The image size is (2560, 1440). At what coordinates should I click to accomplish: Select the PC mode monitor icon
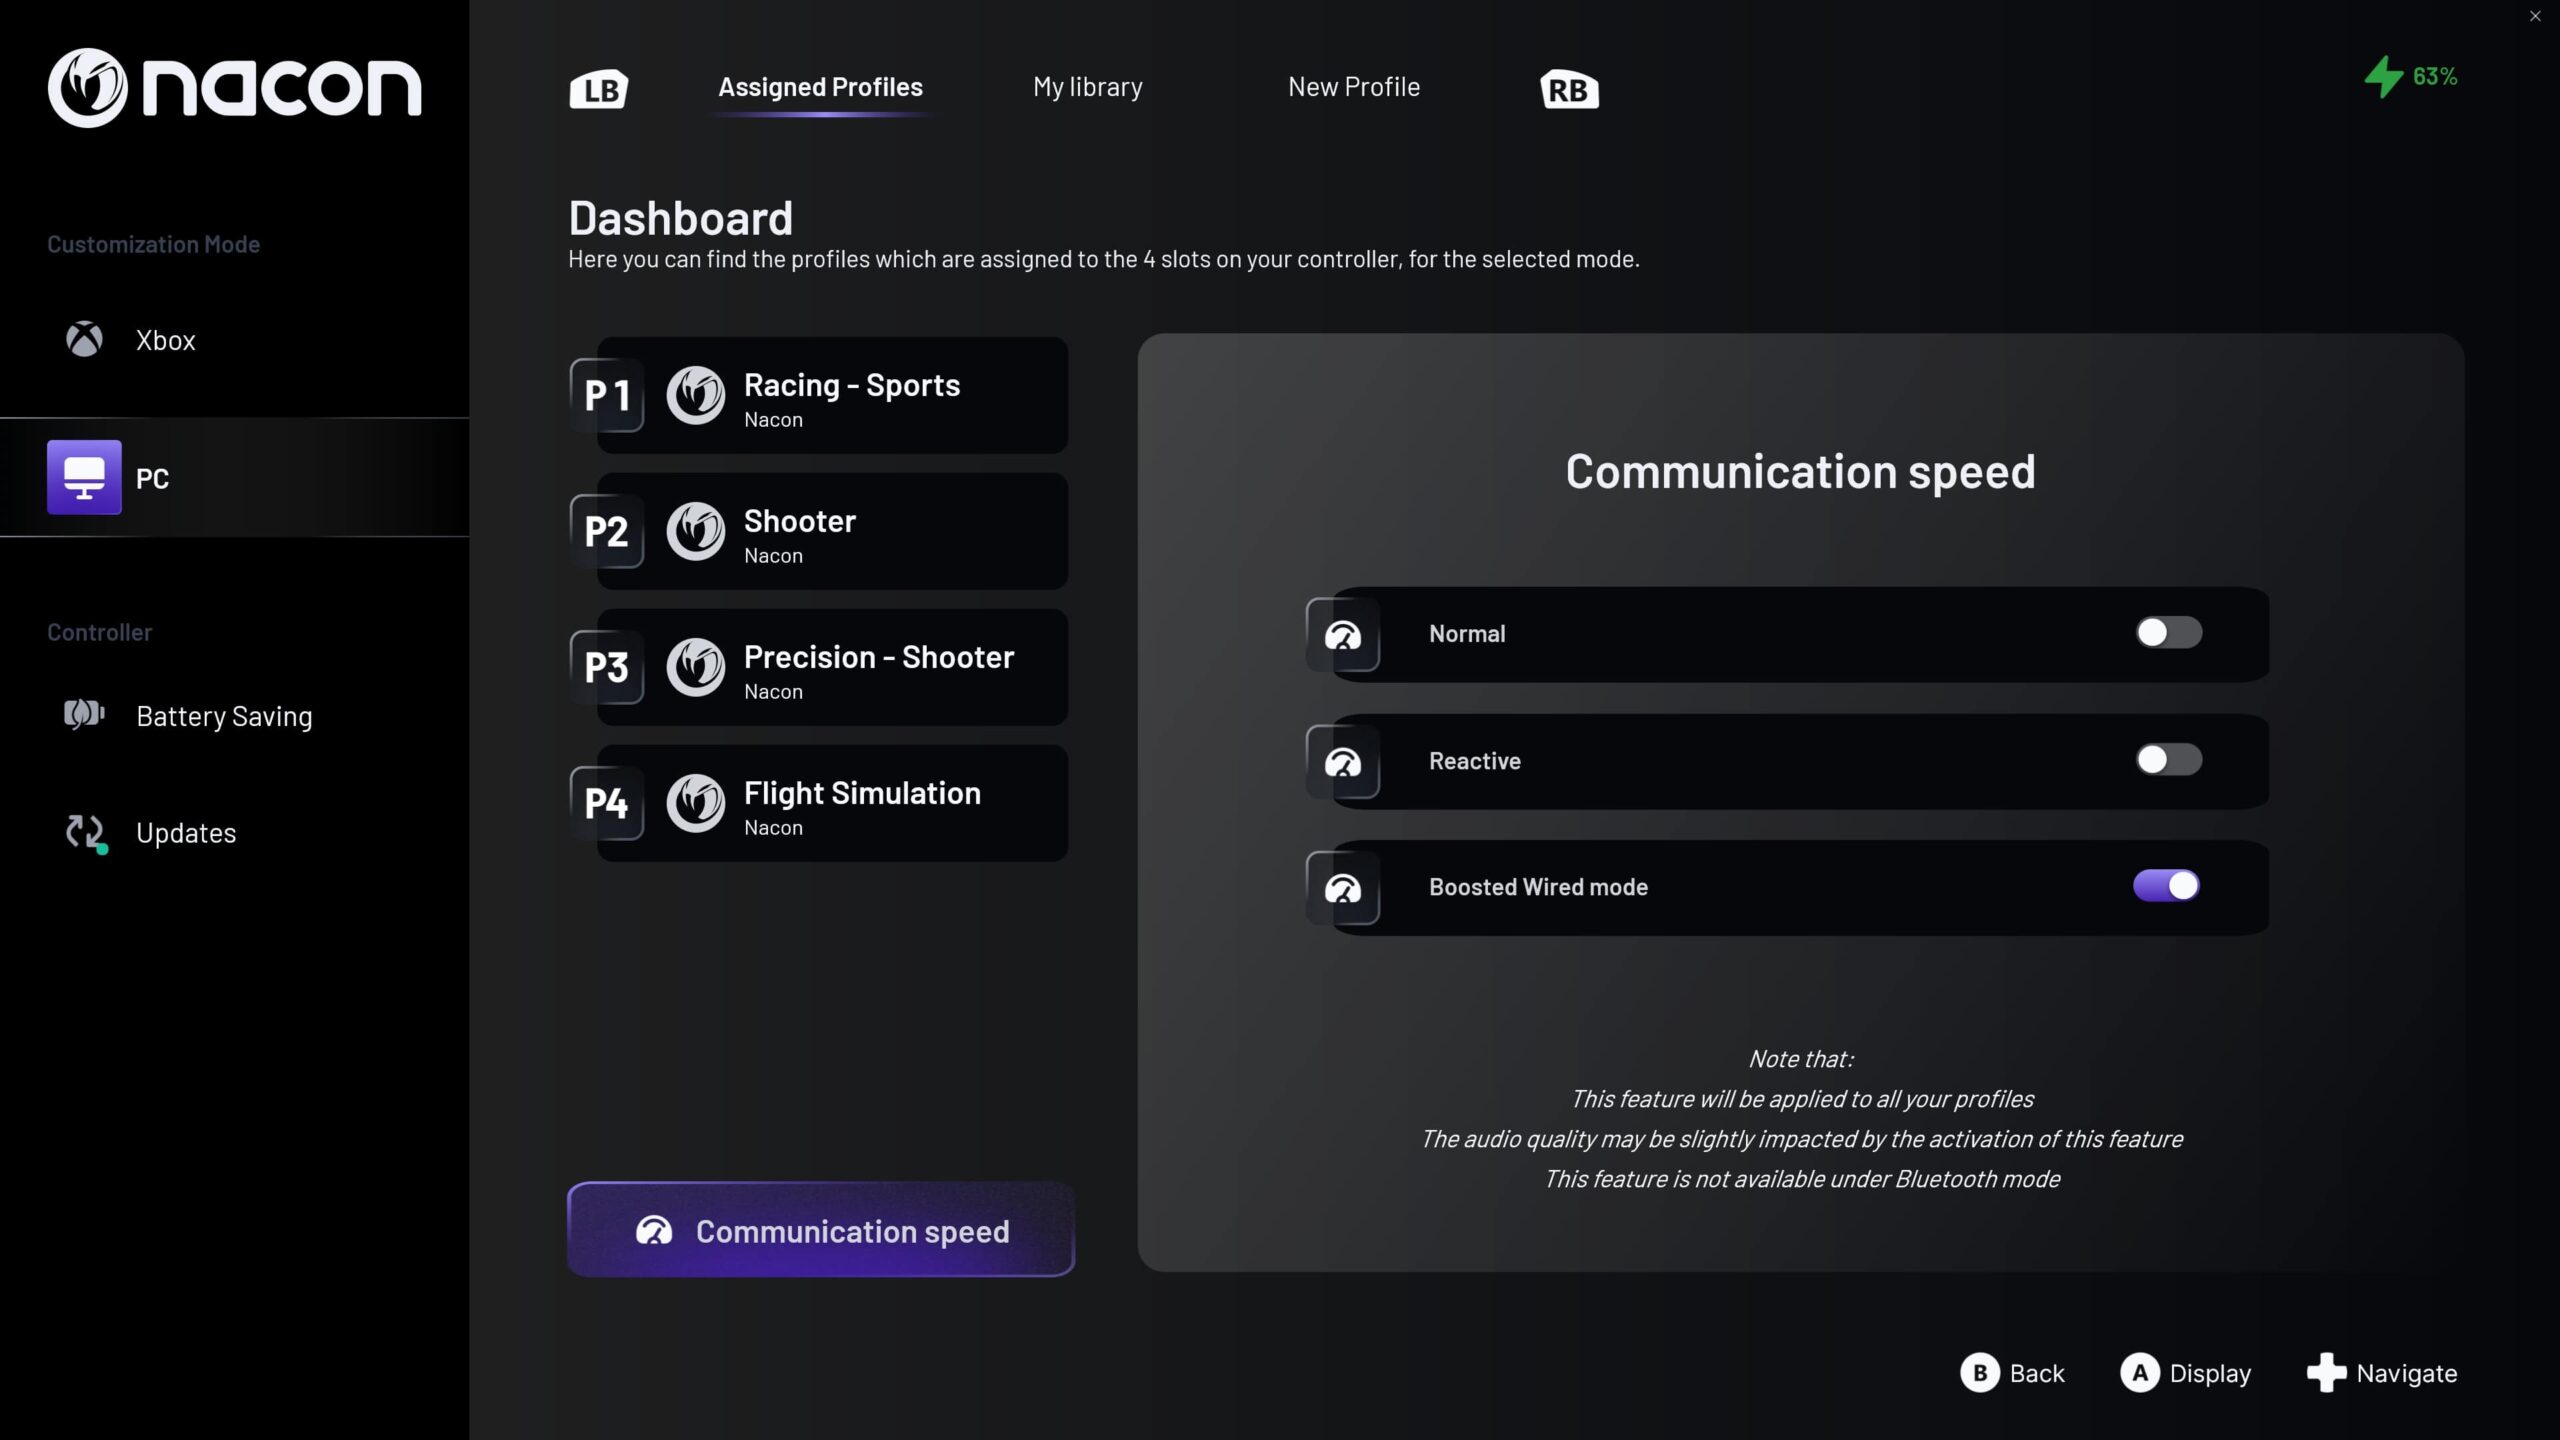(84, 477)
